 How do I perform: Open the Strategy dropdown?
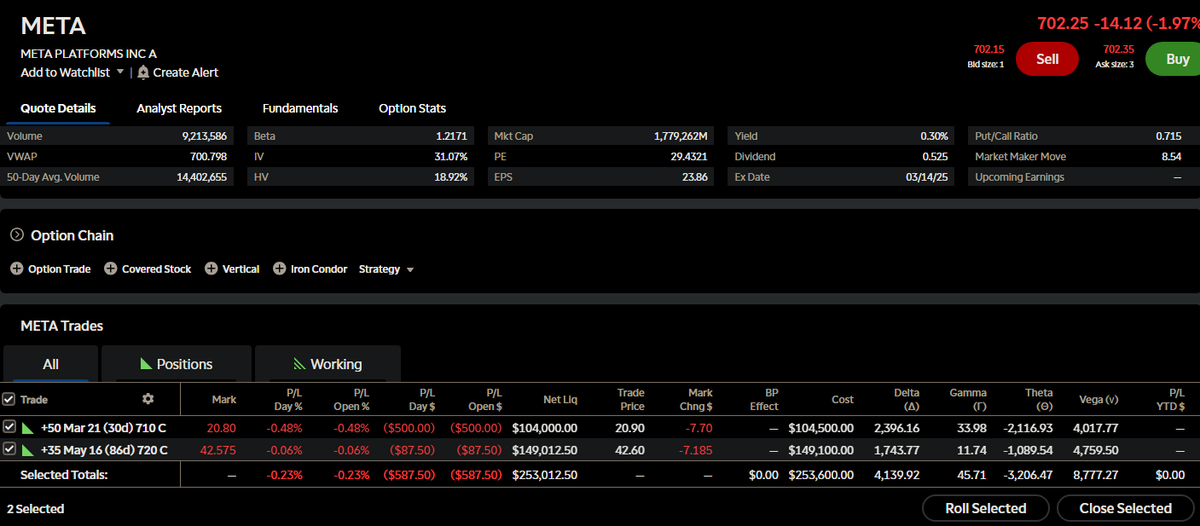click(386, 269)
